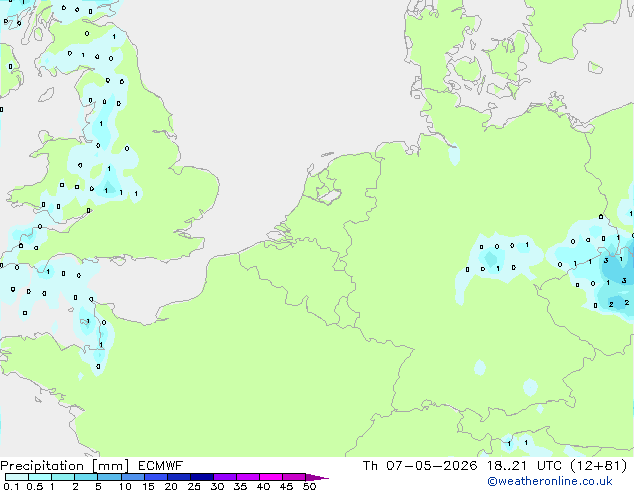This screenshot has width=634, height=490.
Task: Click the 45–50 mm dark magenta legend swatch
Action: [294, 477]
